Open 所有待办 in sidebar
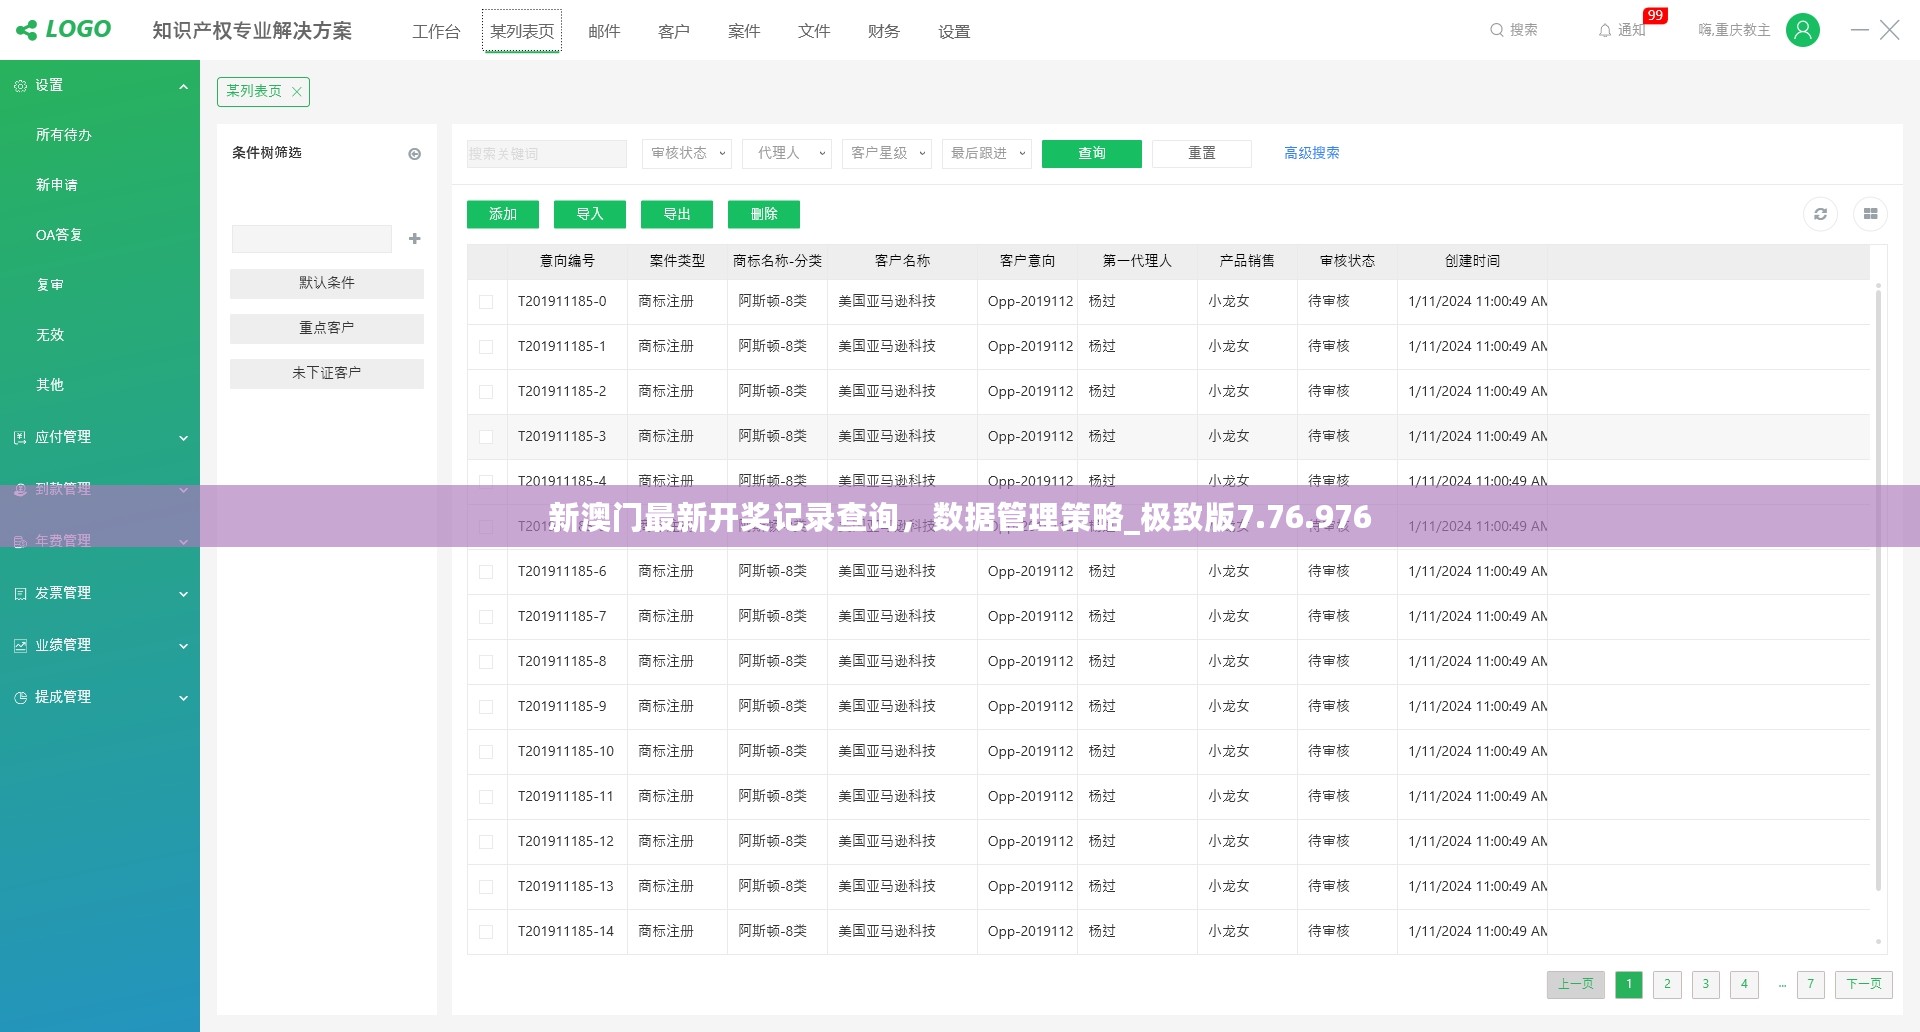Viewport: 1920px width, 1032px height. tap(64, 135)
